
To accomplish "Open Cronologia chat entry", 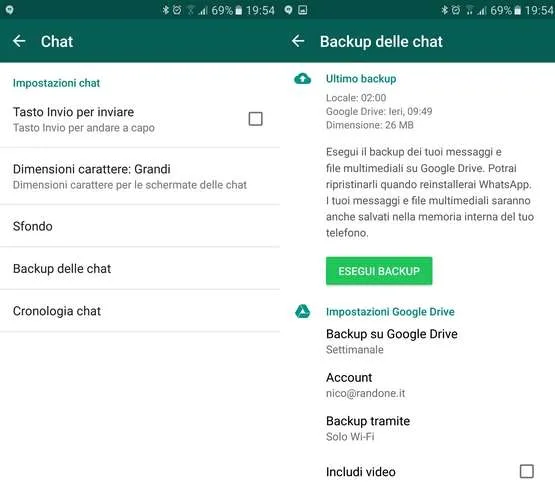I will [x=140, y=311].
